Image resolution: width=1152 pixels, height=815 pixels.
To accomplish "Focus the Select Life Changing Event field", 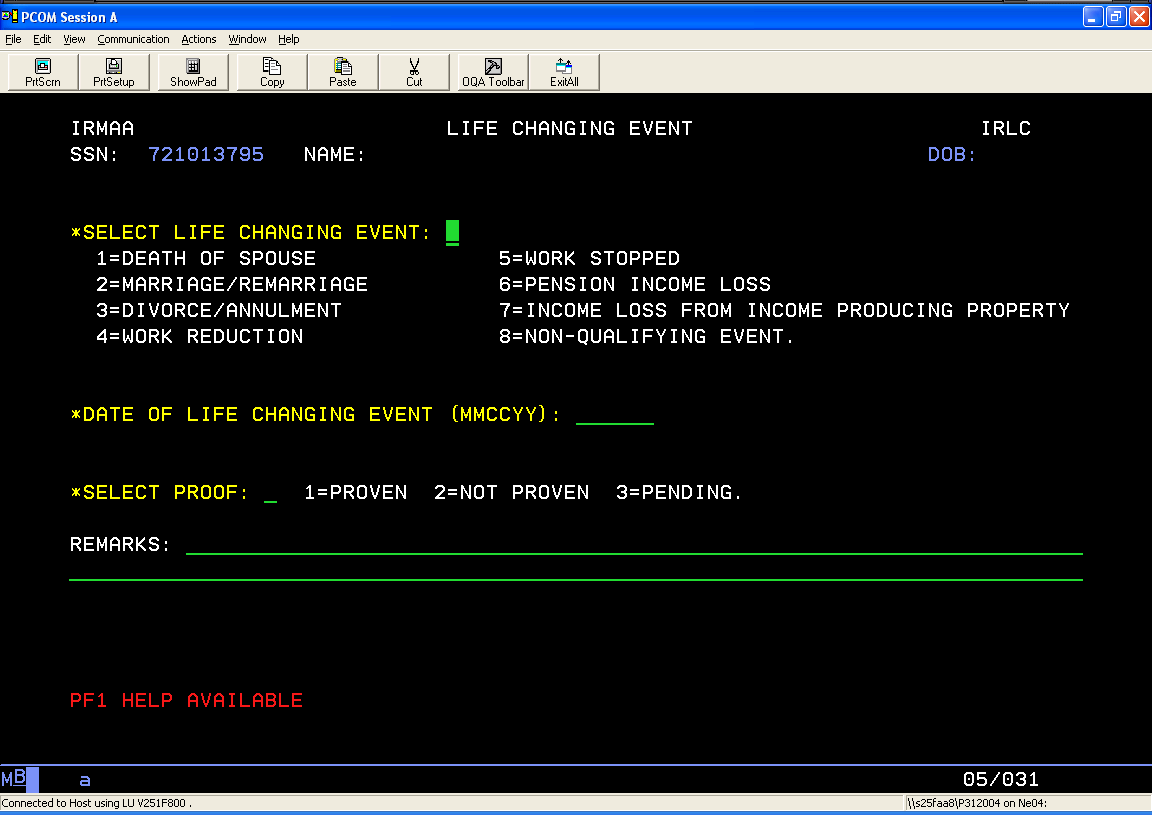I will coord(452,233).
